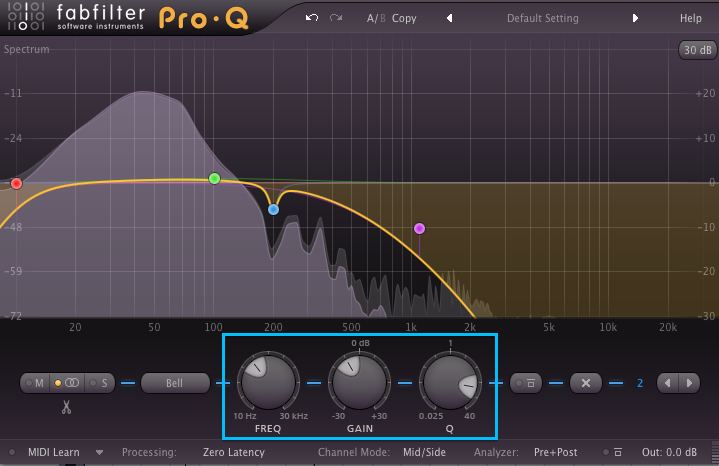Viewport: 719px width, 466px height.
Task: Click the MIDI Learn button
Action: point(54,452)
